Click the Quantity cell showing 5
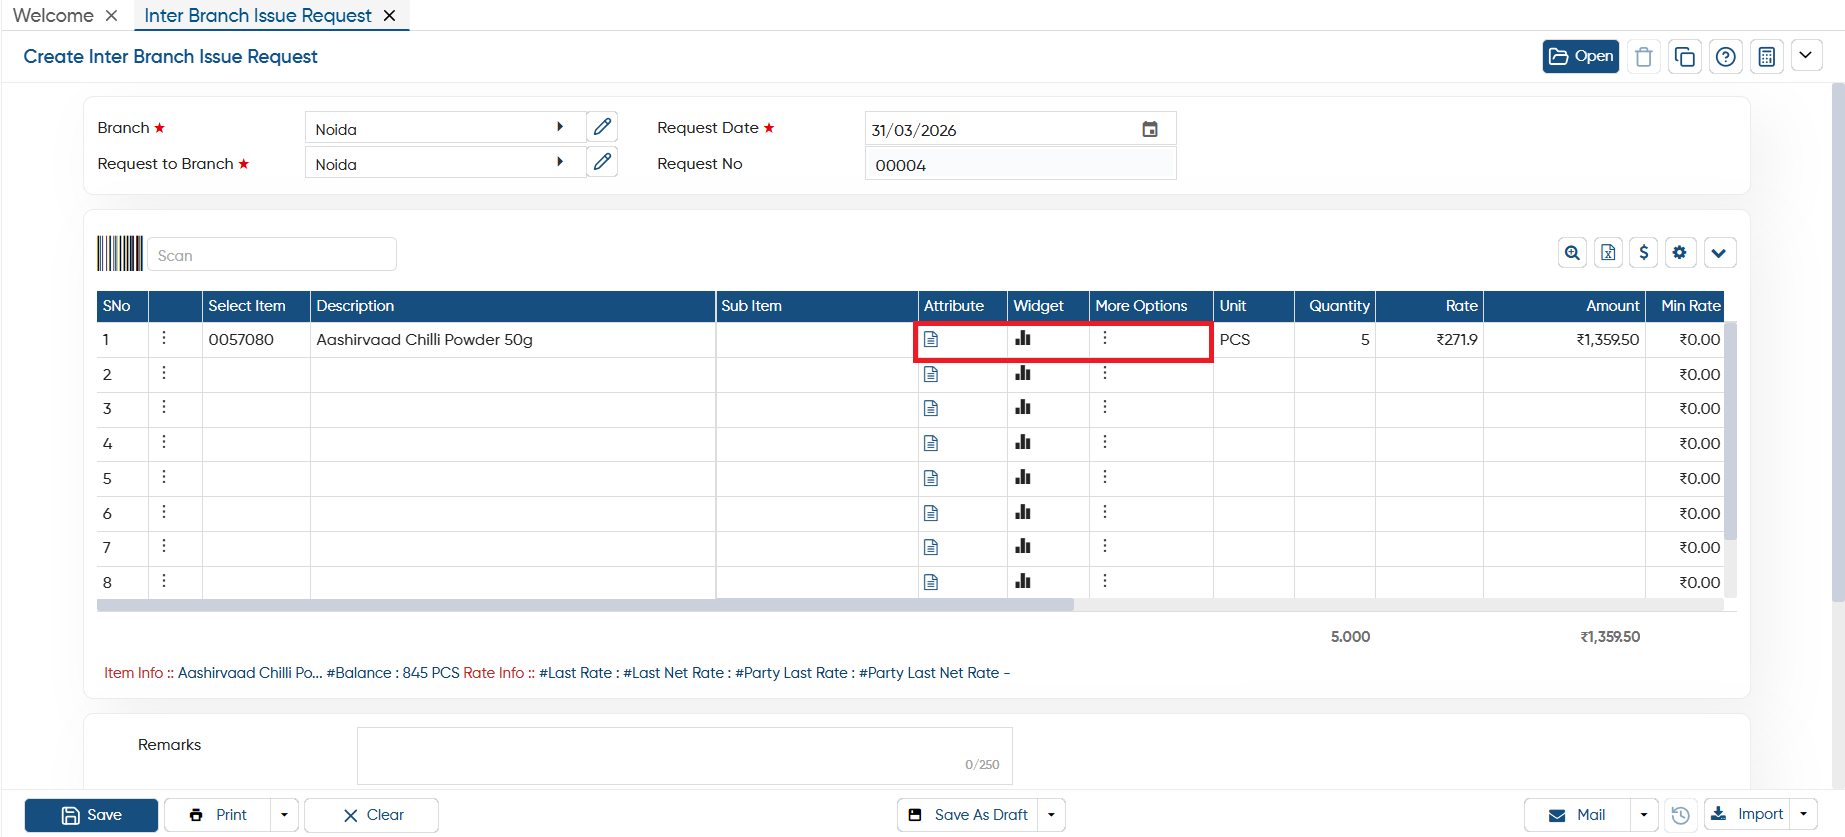 coord(1334,339)
